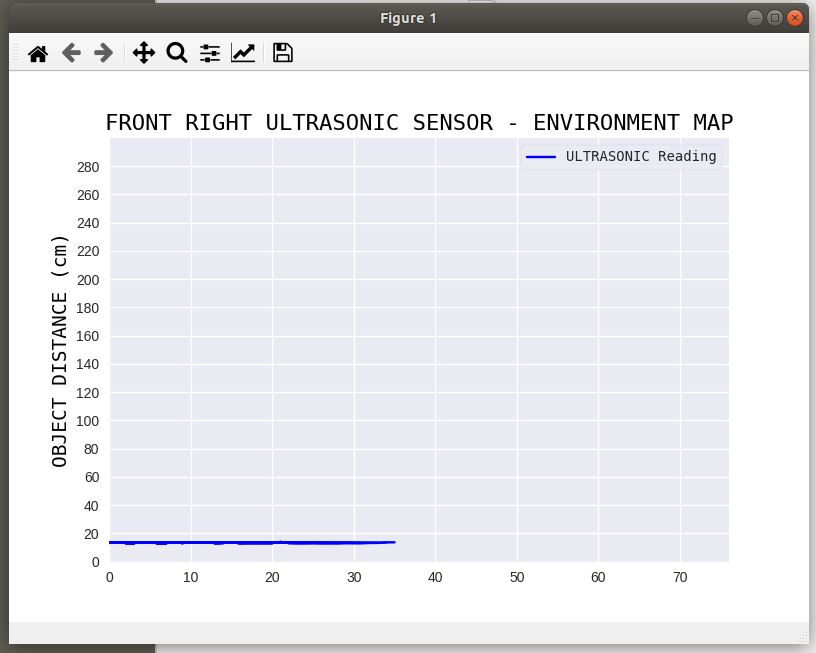The height and width of the screenshot is (653, 816).
Task: Activate the Pan axes tool
Action: pos(144,53)
